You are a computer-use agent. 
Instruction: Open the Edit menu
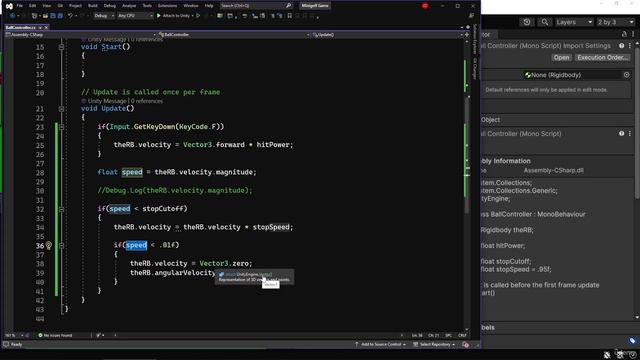(x=33, y=6)
